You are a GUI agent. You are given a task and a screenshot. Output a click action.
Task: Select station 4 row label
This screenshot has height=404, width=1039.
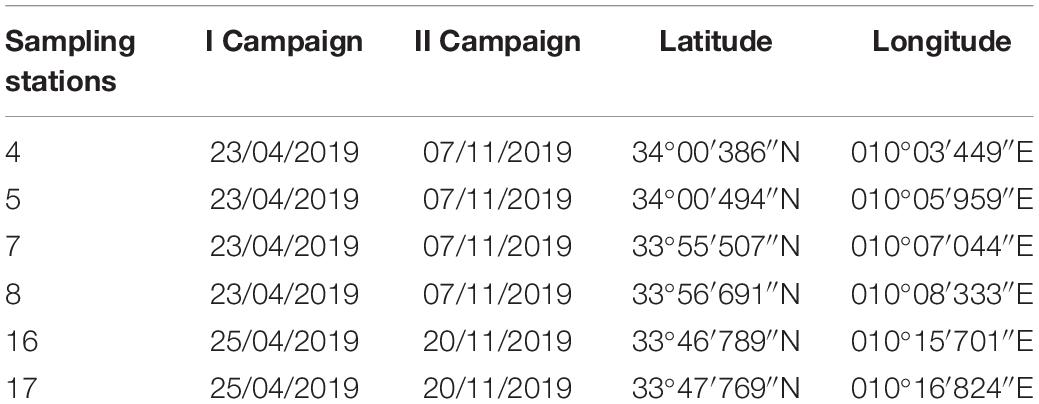pos(12,152)
